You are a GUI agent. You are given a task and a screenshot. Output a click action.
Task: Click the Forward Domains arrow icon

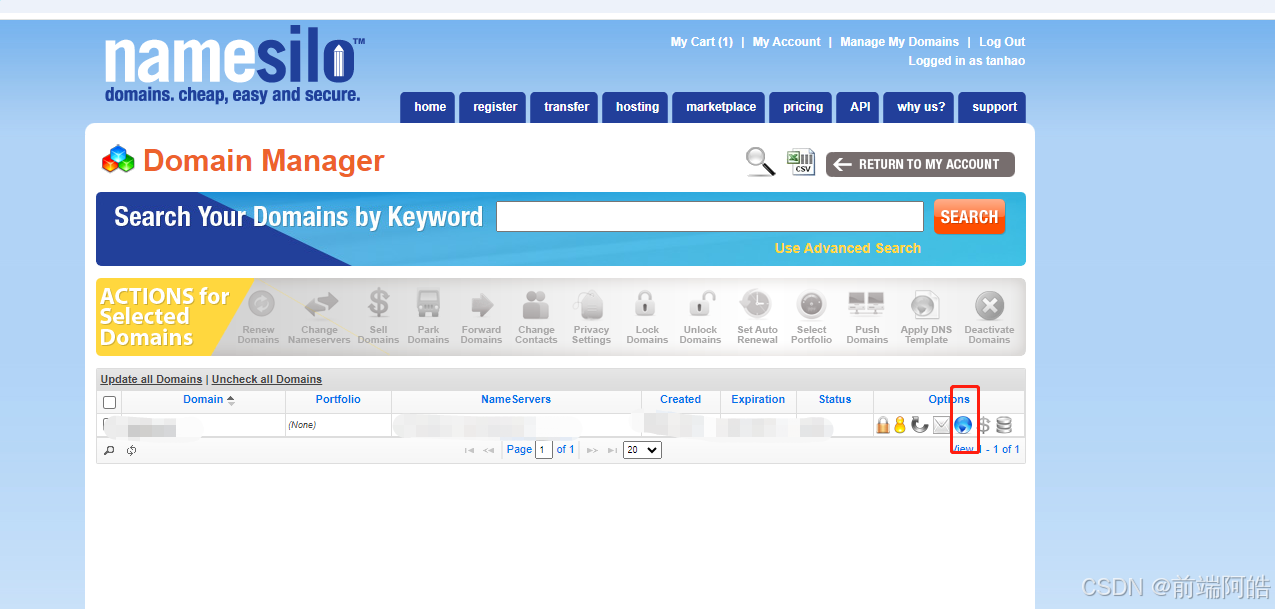coord(481,304)
